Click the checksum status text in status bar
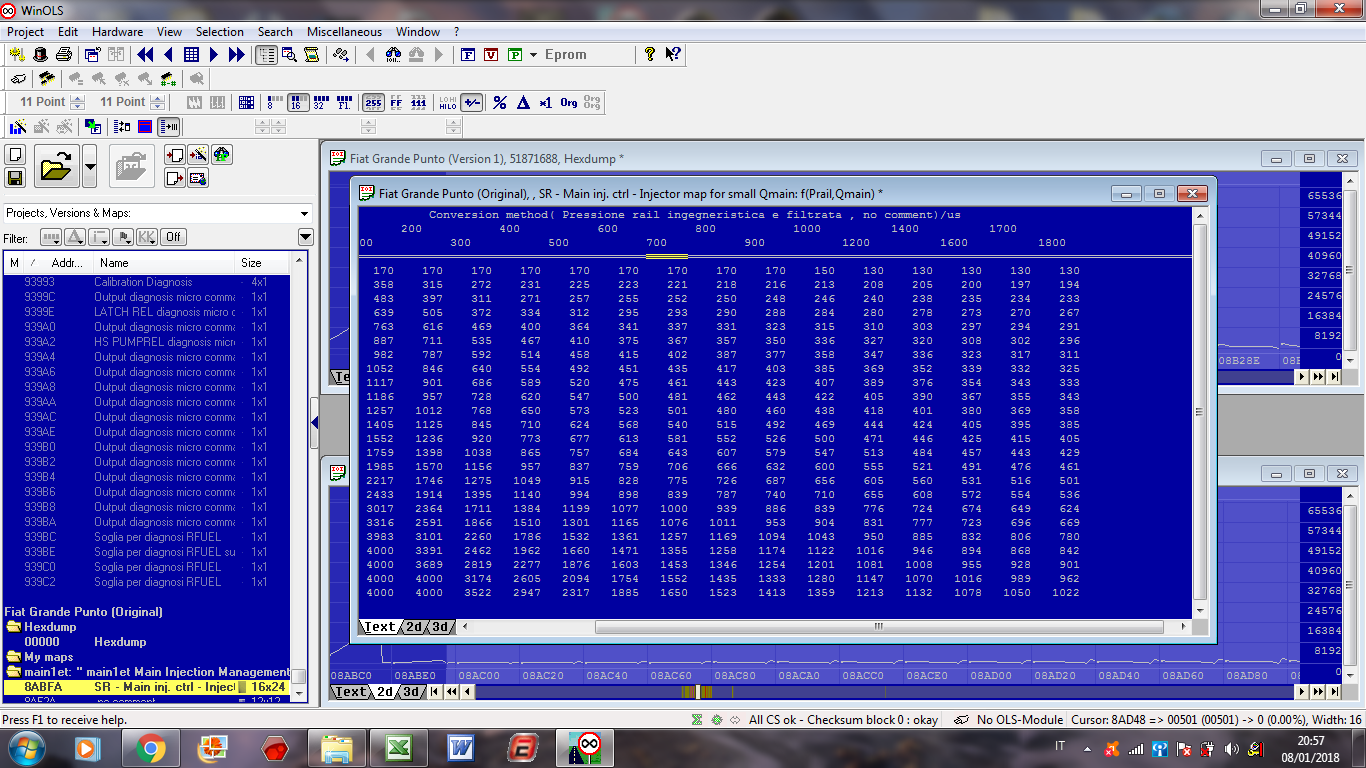 pyautogui.click(x=843, y=719)
